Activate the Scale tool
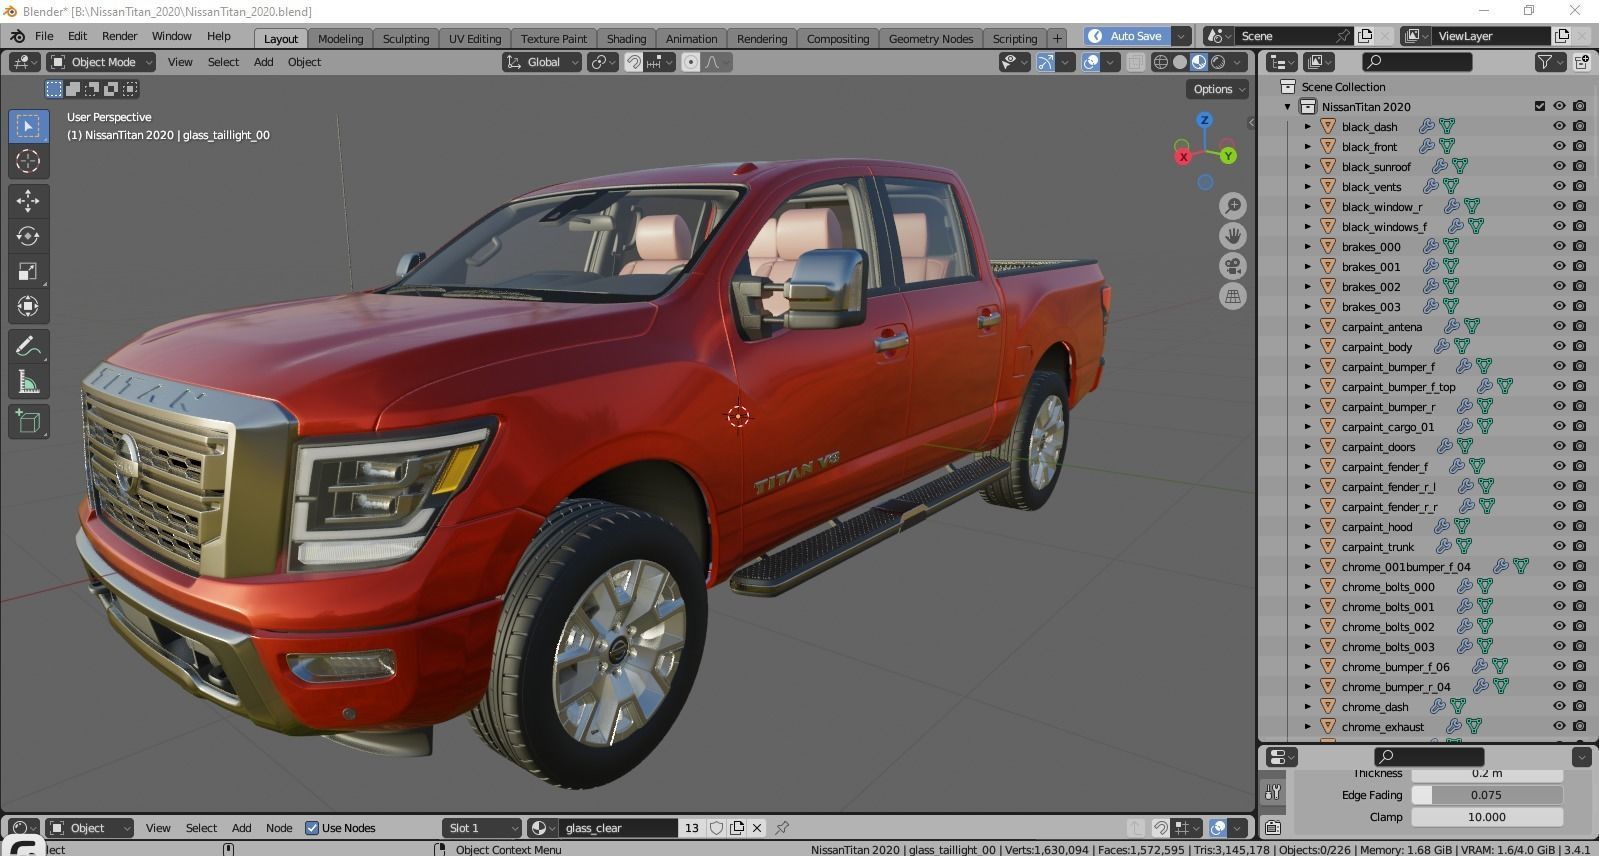Screen dimensions: 1599x856 click(x=28, y=271)
